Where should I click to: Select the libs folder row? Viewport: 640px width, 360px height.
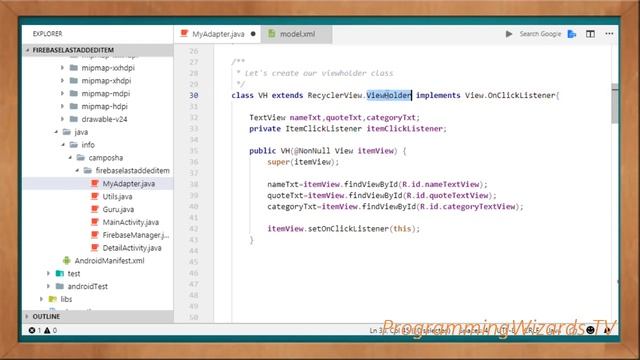coord(98,299)
